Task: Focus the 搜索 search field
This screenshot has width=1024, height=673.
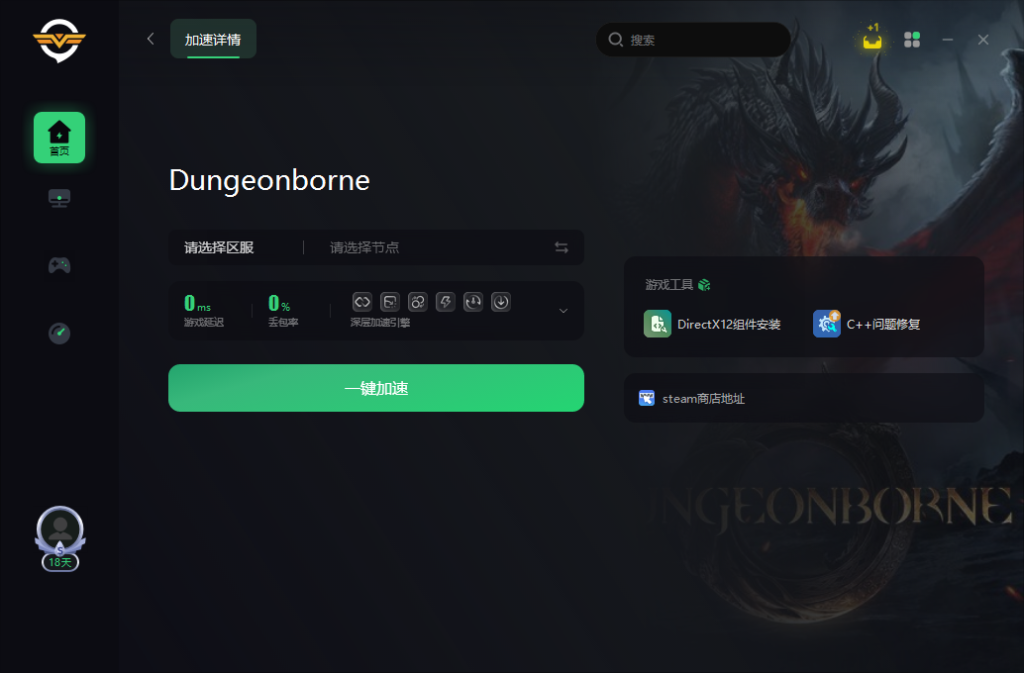Action: click(693, 40)
